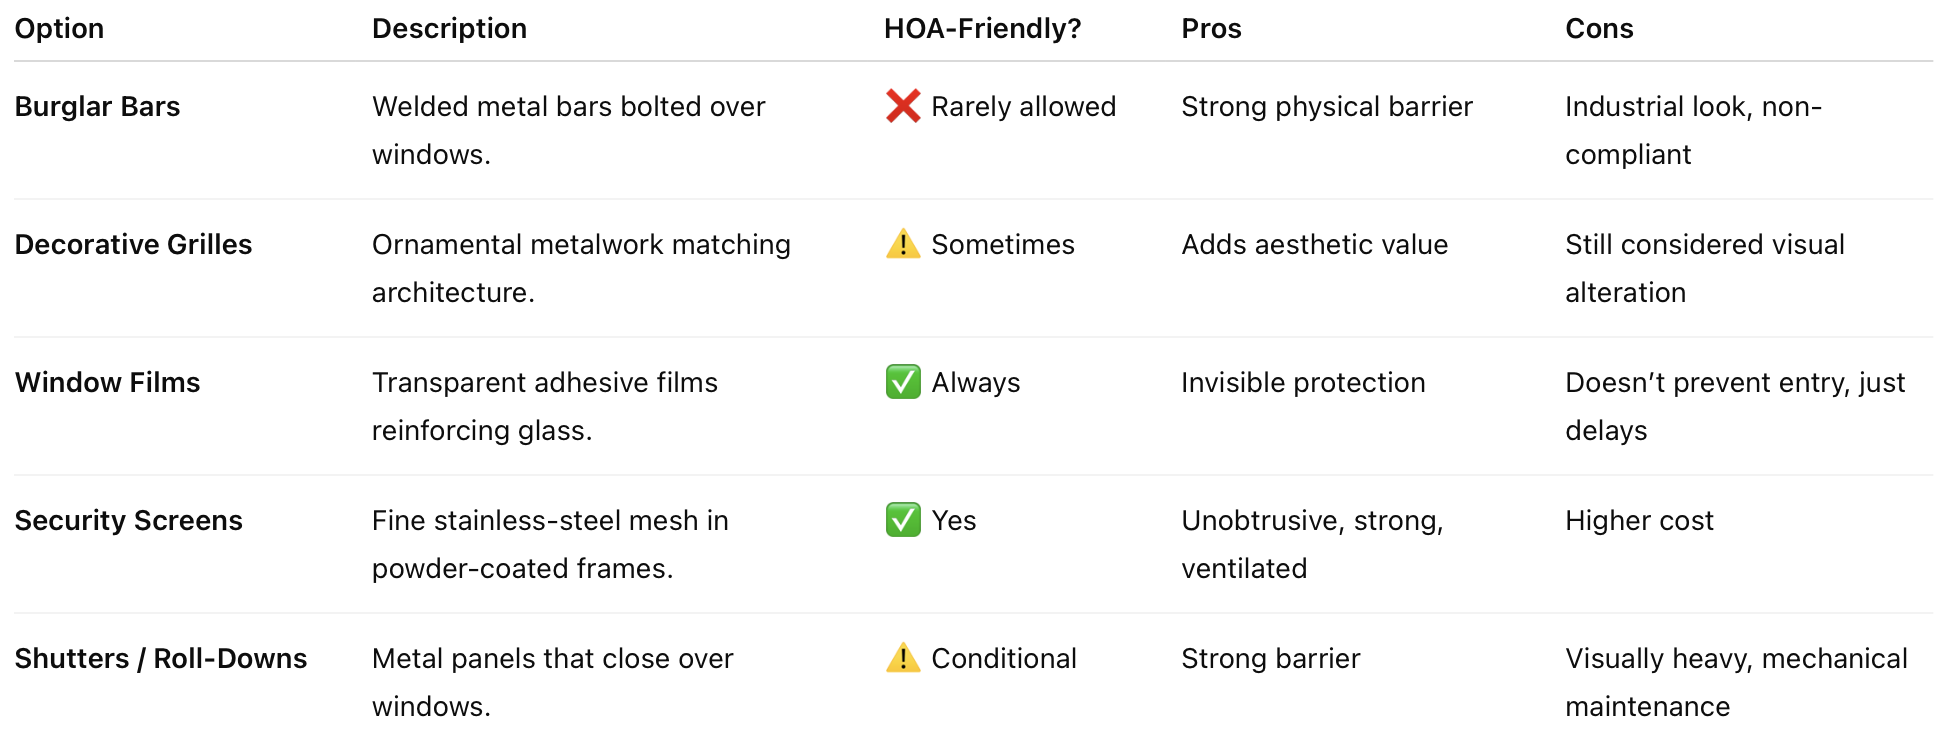
Task: Click the green checkmark beside Yes
Action: point(903,520)
